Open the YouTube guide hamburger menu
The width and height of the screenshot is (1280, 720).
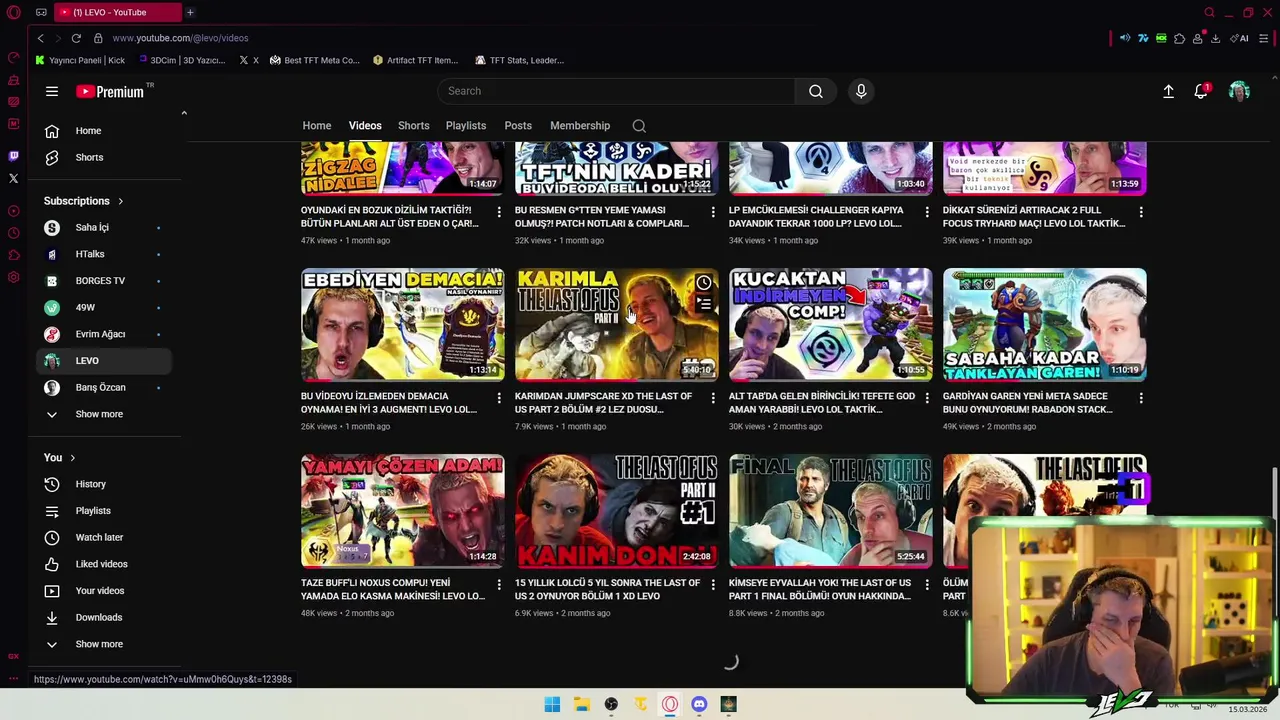(x=52, y=91)
